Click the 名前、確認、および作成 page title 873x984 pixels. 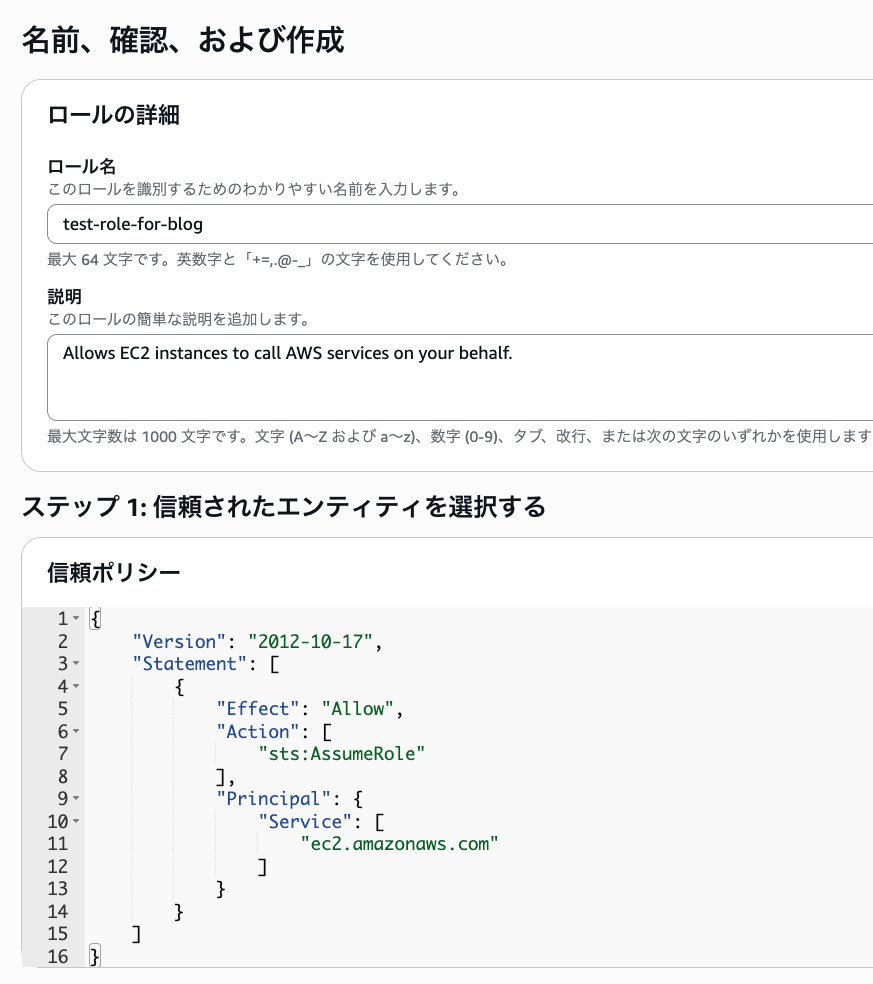point(183,40)
